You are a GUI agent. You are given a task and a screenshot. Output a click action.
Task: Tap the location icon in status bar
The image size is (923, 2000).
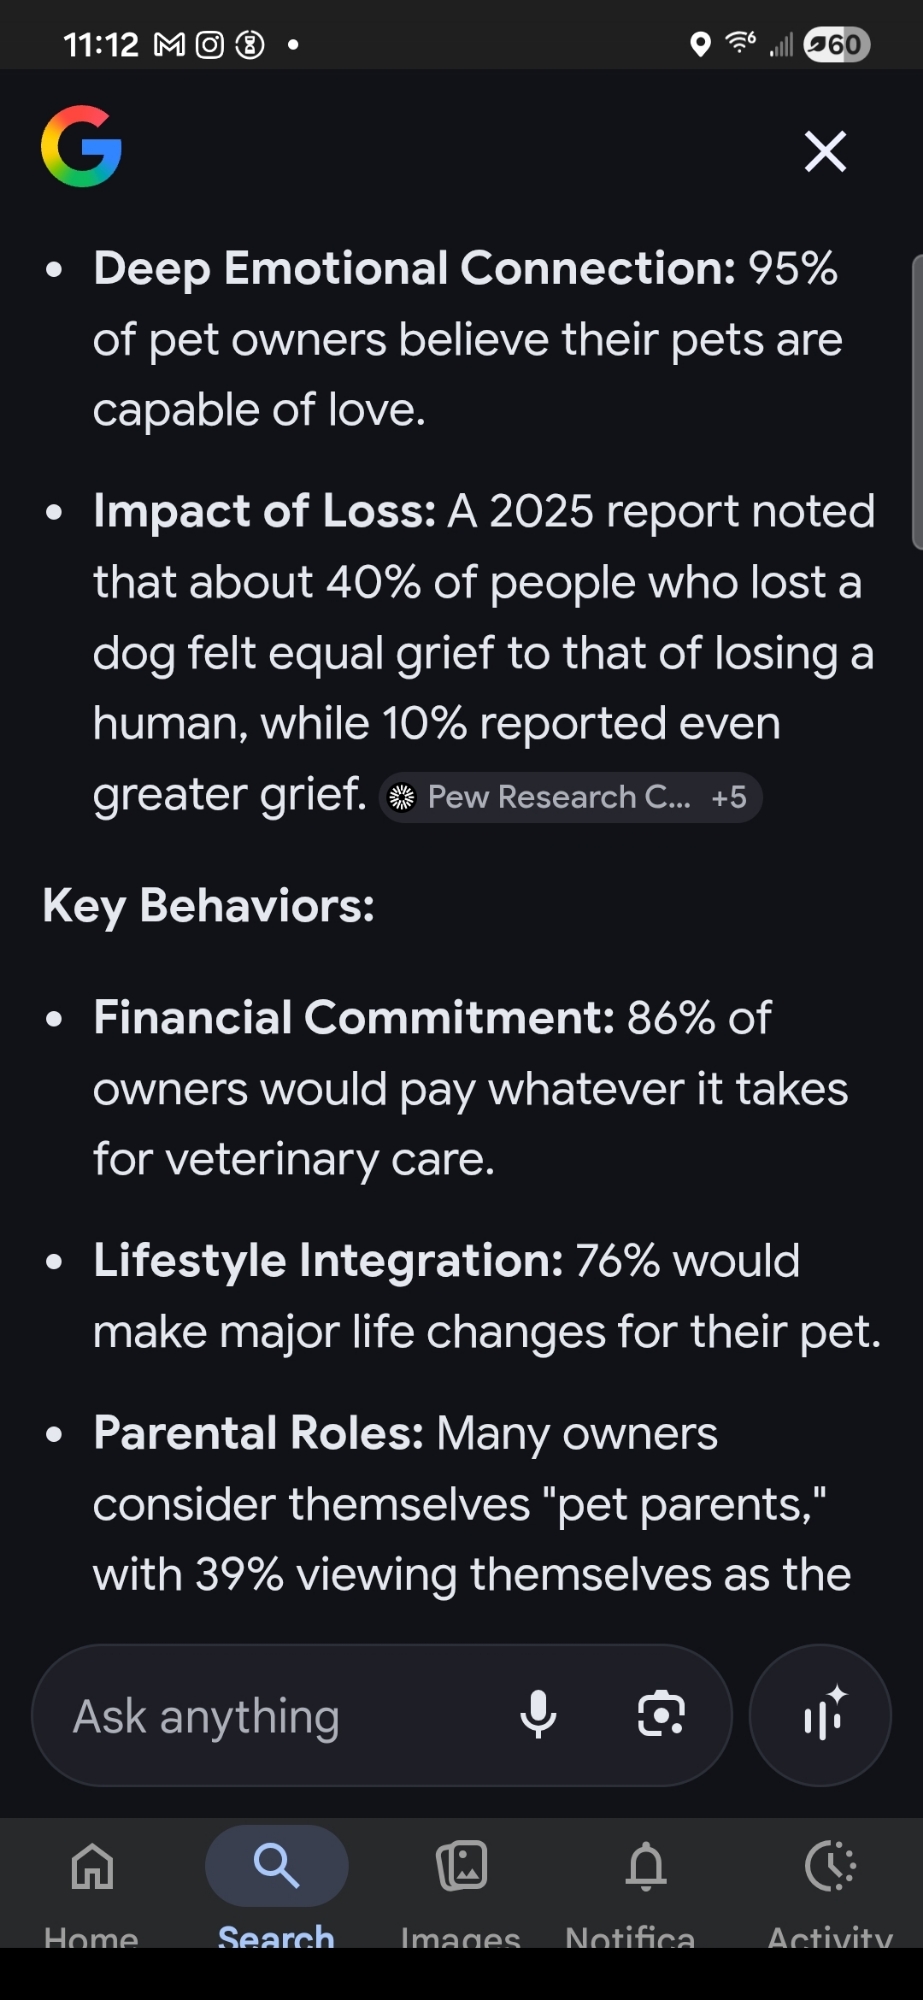(x=701, y=44)
